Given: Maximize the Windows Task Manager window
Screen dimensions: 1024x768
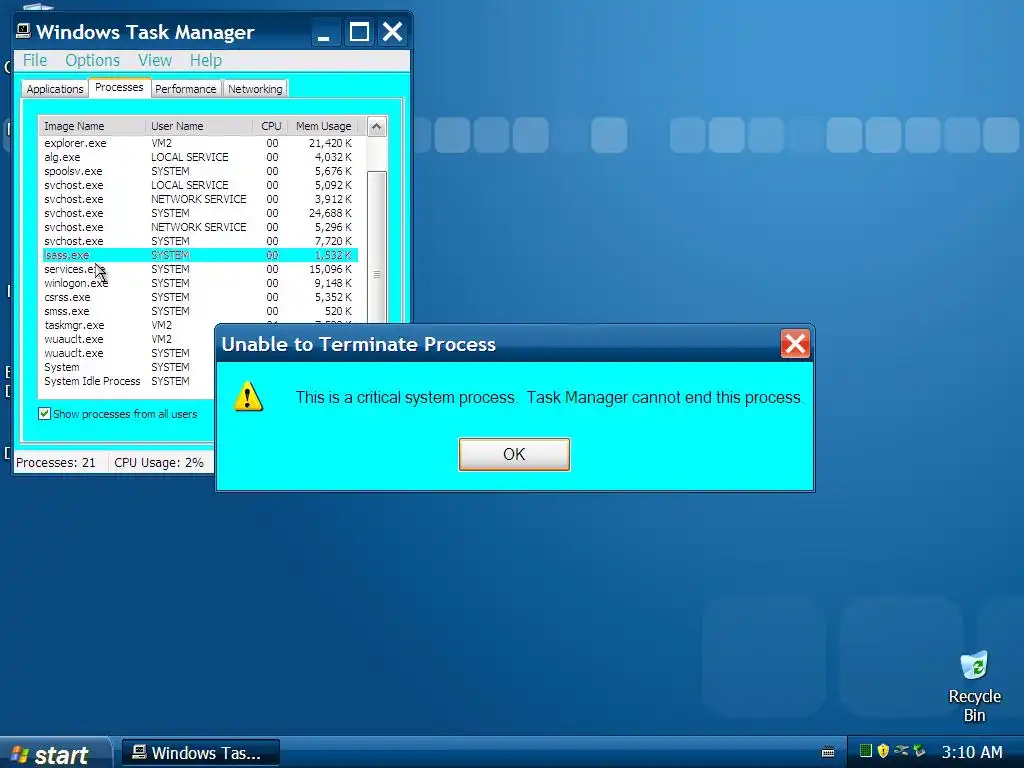Looking at the screenshot, I should (359, 32).
